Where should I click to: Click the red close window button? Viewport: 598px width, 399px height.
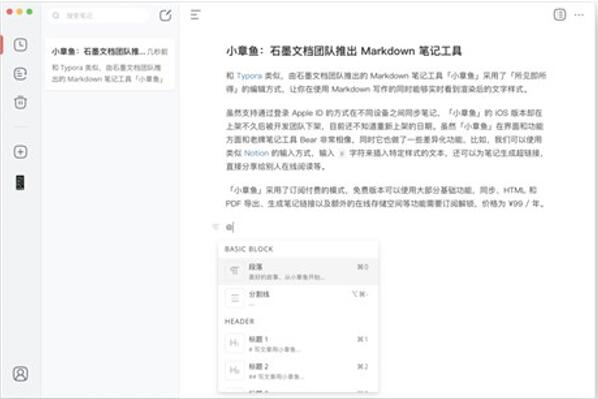click(x=10, y=12)
